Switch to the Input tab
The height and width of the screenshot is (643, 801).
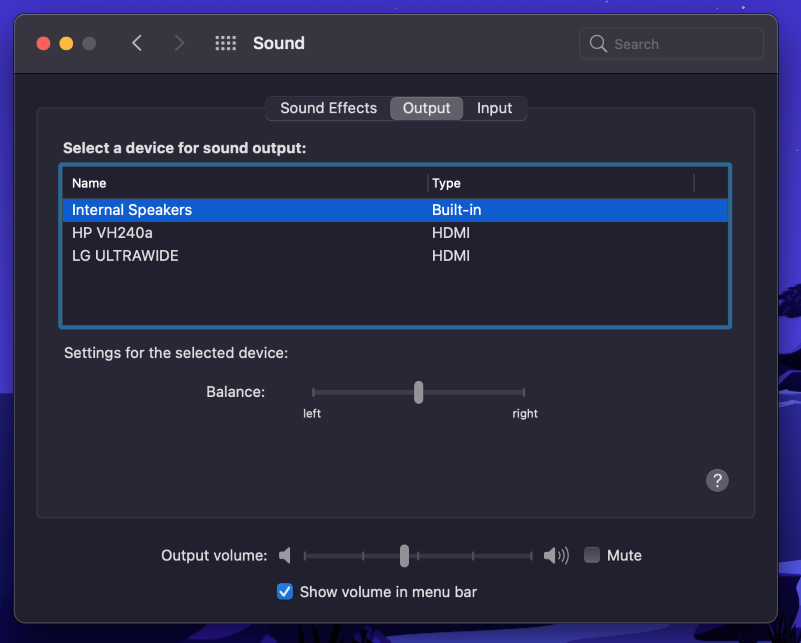[x=494, y=108]
